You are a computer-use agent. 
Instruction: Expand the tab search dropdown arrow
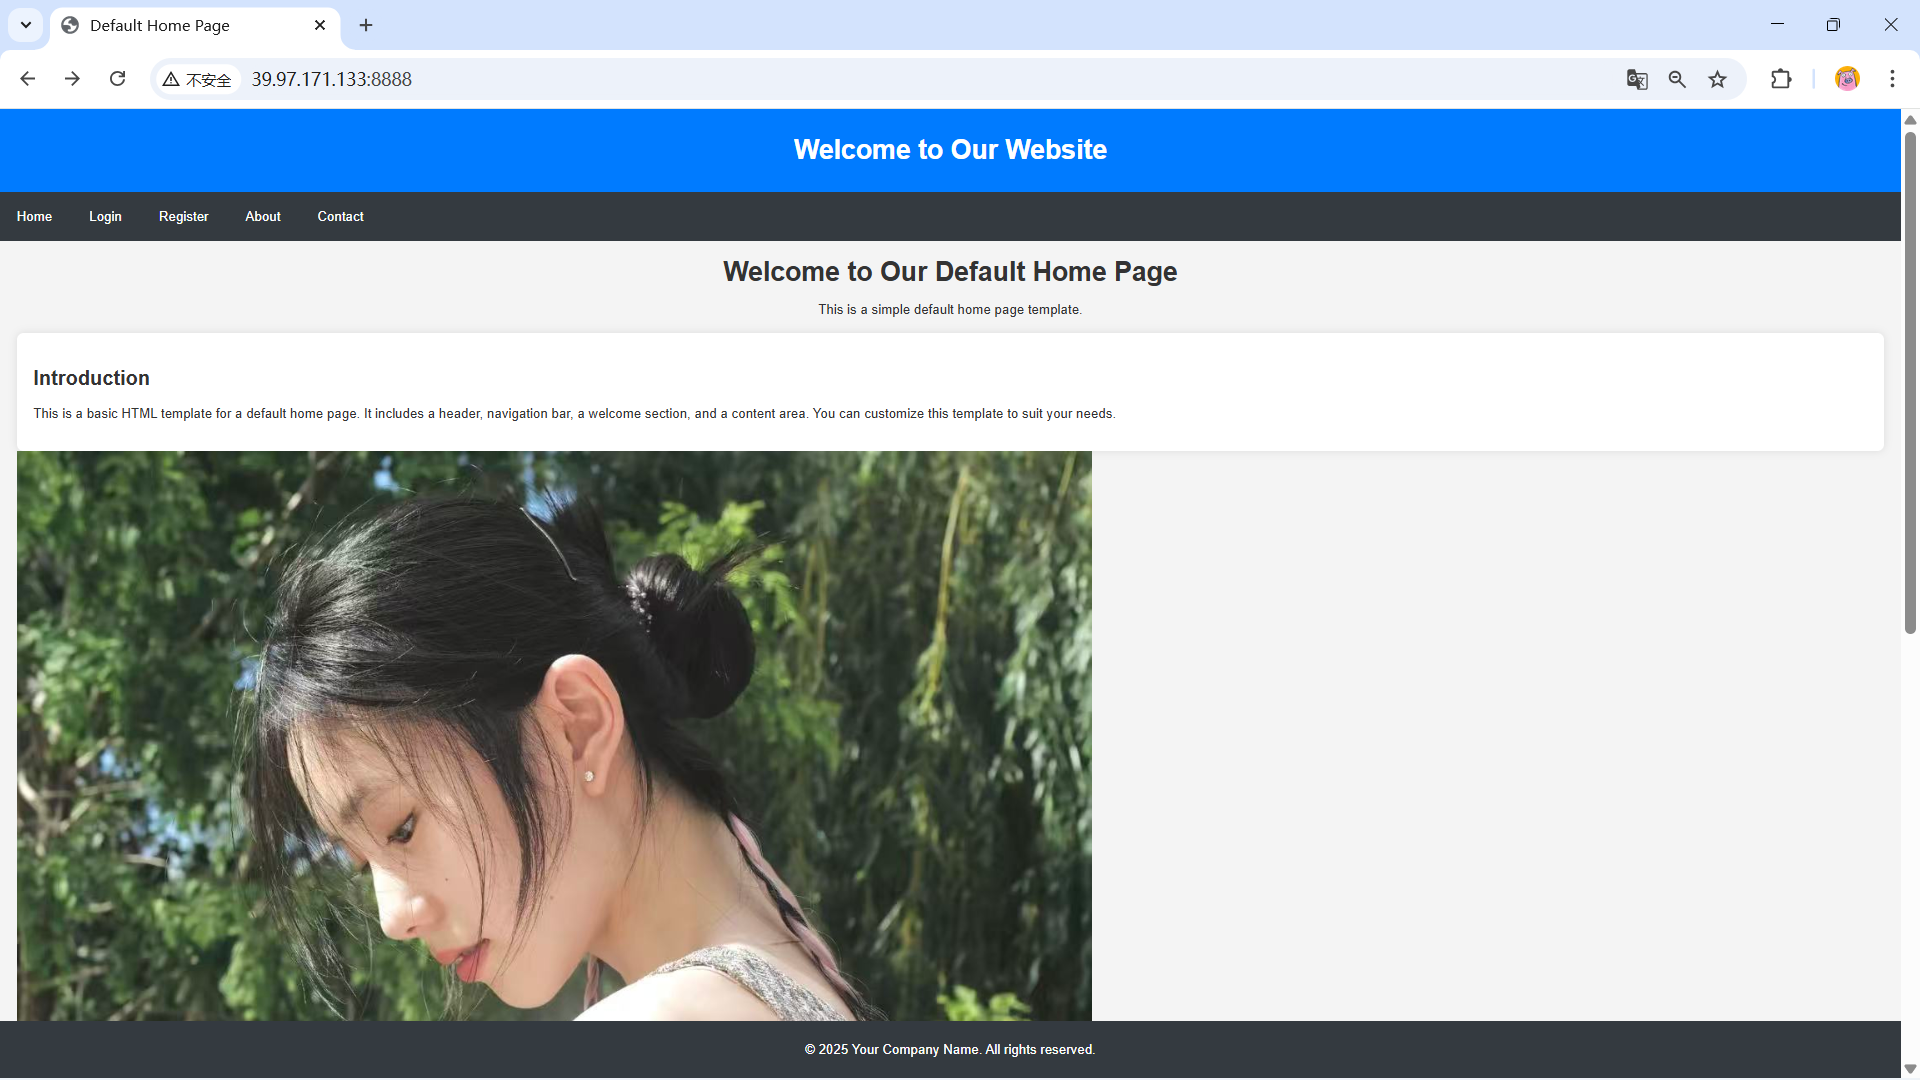tap(26, 25)
